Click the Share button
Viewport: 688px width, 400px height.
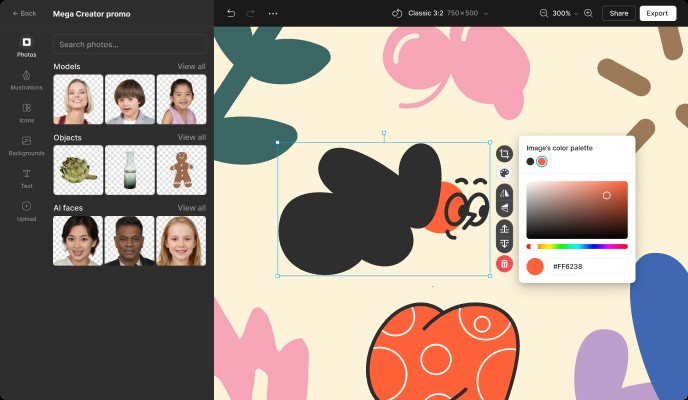click(x=619, y=13)
